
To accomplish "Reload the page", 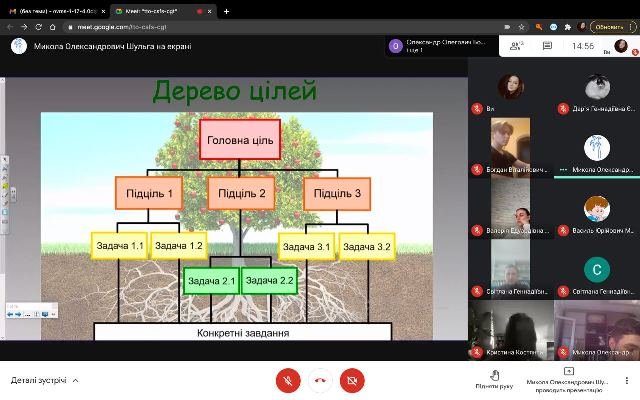I will (x=38, y=27).
